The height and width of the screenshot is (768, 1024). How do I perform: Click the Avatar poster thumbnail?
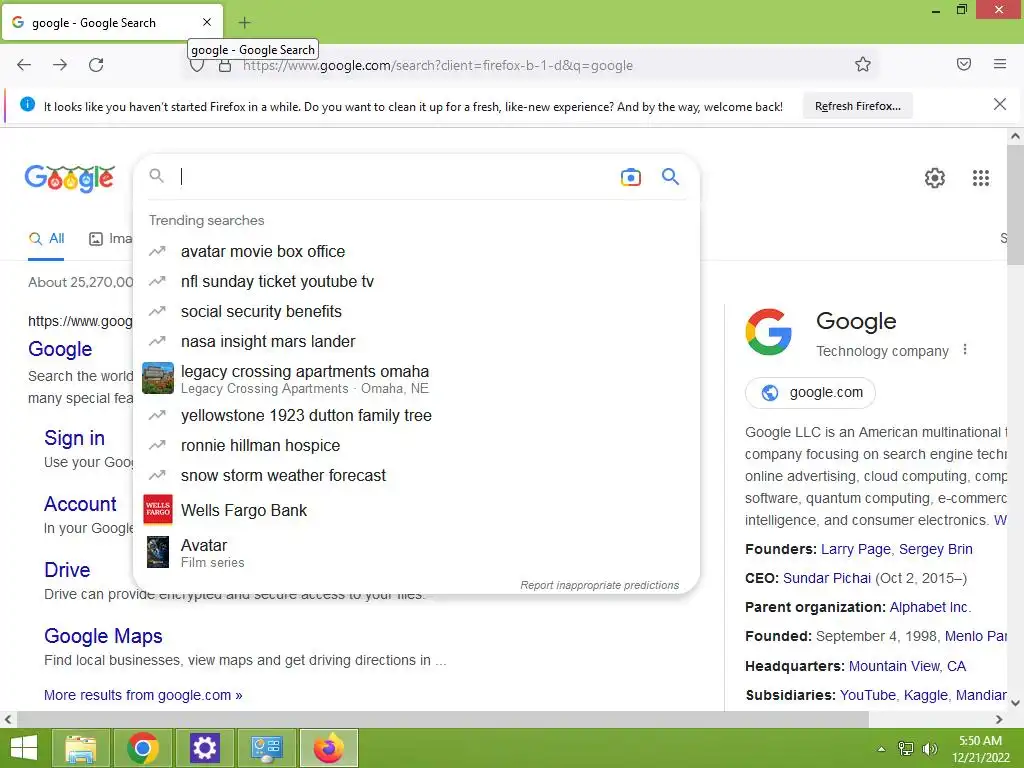[158, 552]
